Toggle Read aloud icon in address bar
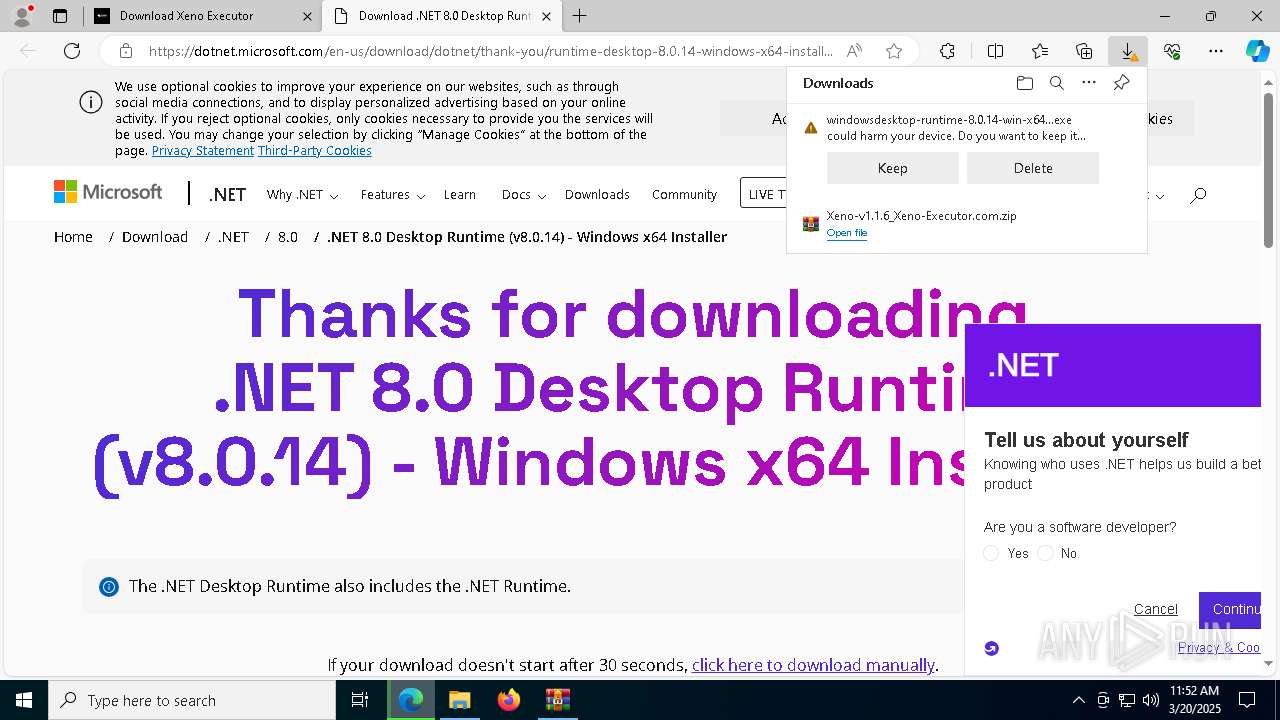 (x=854, y=51)
